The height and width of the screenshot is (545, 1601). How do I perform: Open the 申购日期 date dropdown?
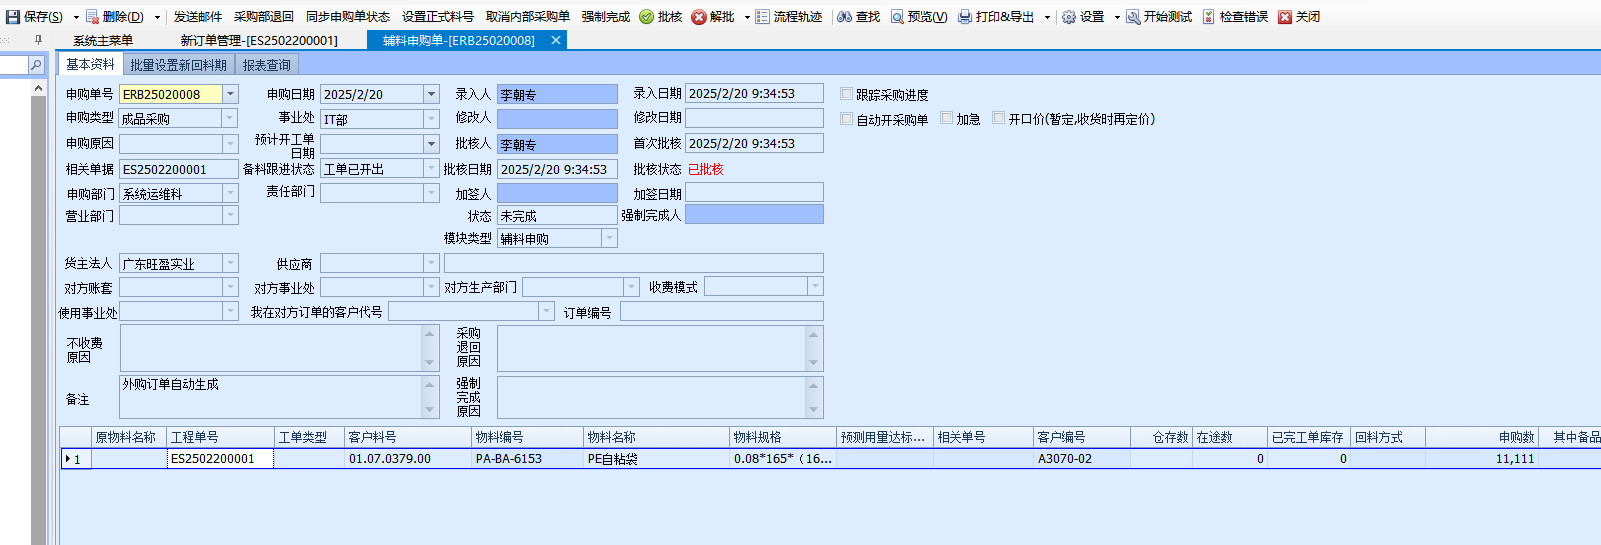coord(432,94)
